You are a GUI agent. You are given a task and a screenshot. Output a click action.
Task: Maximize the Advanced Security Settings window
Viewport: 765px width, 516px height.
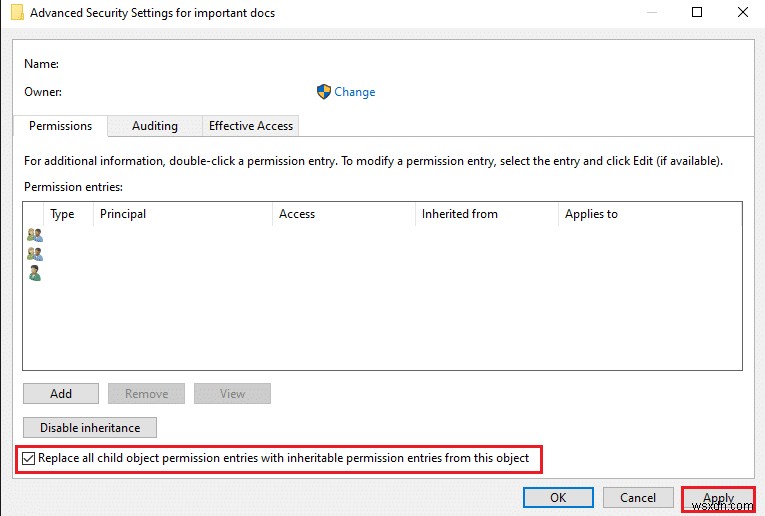pos(697,13)
